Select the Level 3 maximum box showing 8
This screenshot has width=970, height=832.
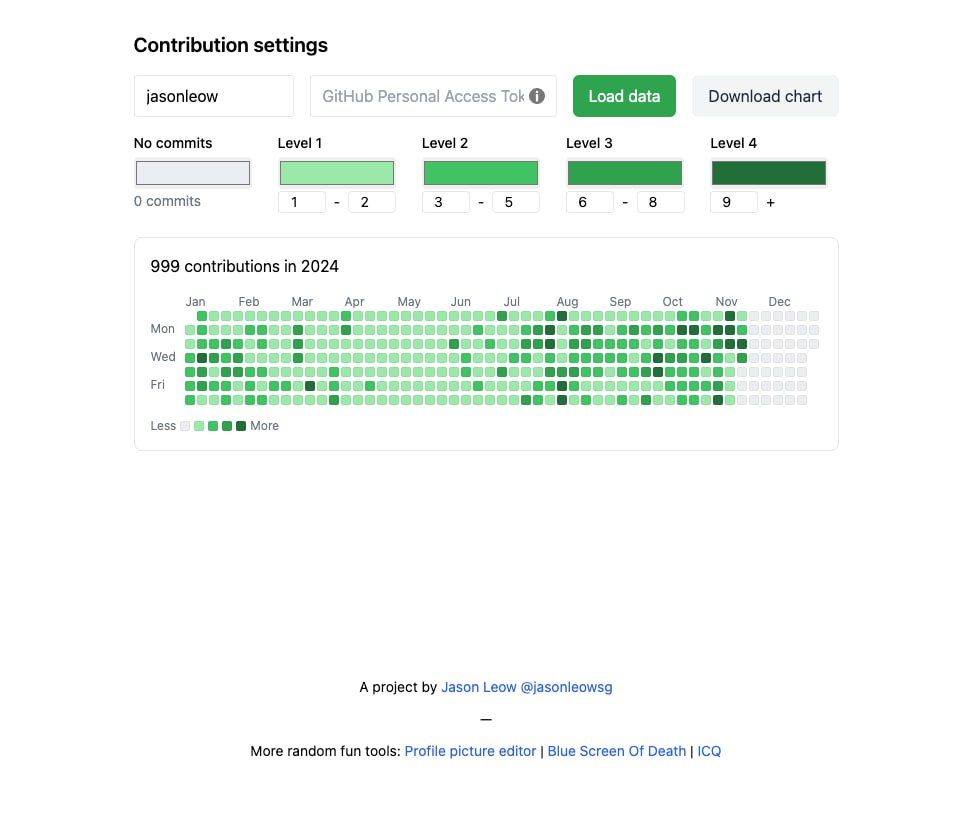pyautogui.click(x=660, y=202)
